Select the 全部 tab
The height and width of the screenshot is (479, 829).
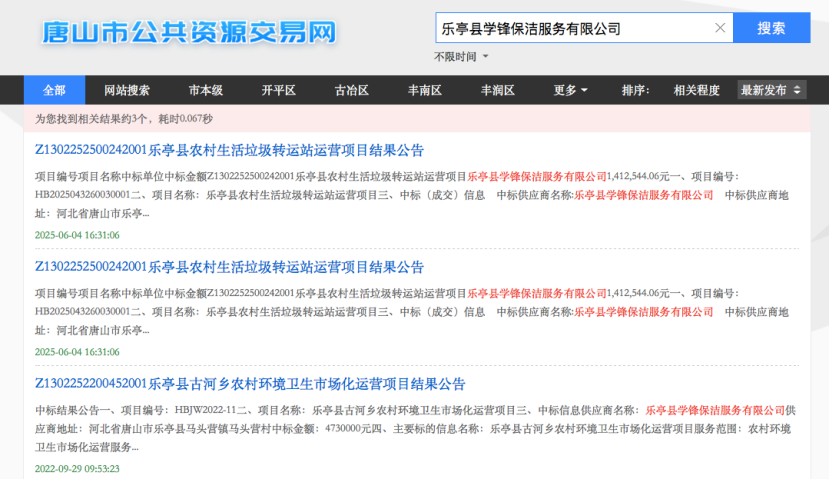[54, 90]
